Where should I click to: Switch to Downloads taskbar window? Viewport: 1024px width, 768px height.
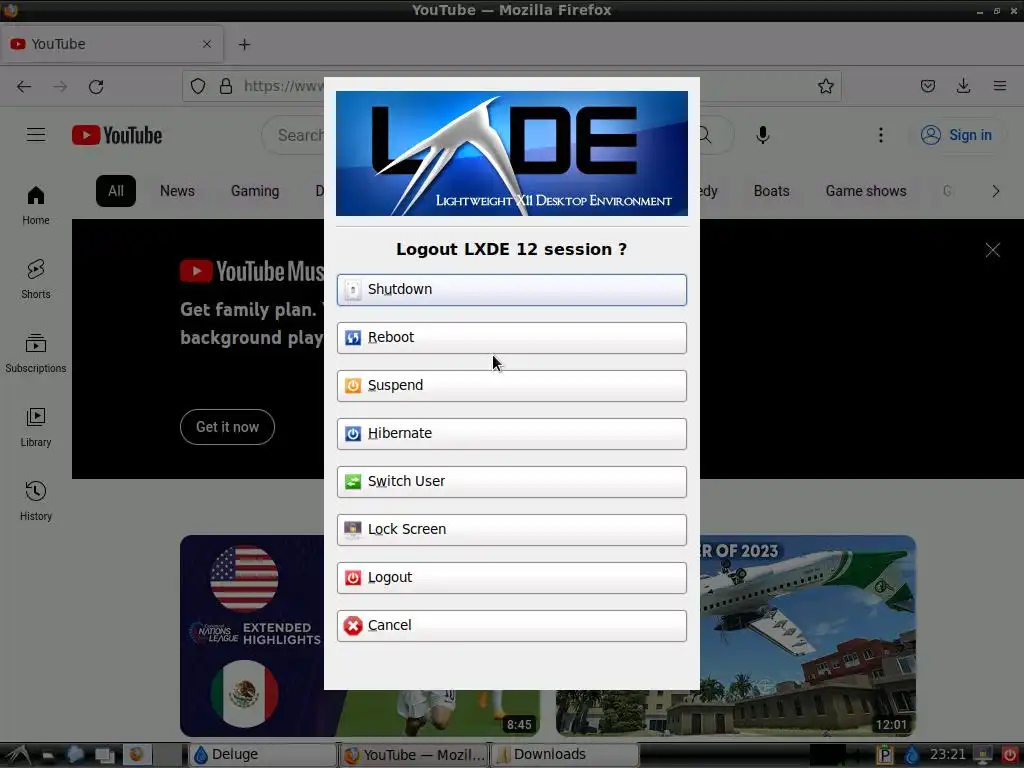[x=564, y=754]
